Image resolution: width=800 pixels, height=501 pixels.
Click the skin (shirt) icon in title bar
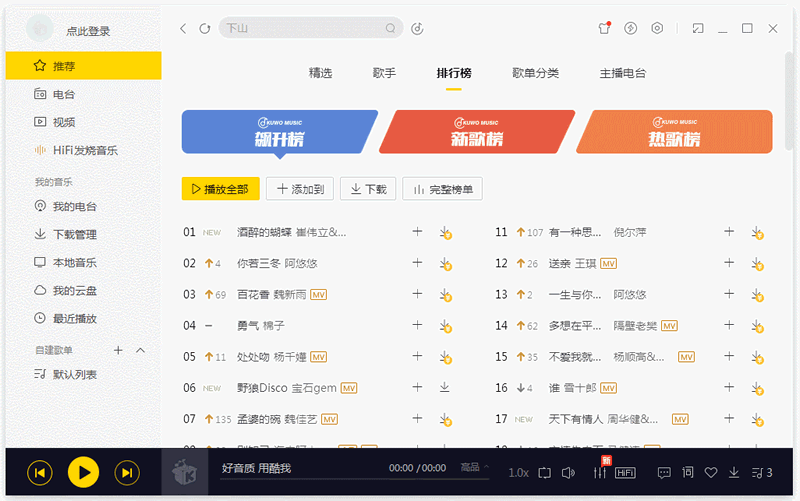pos(604,29)
